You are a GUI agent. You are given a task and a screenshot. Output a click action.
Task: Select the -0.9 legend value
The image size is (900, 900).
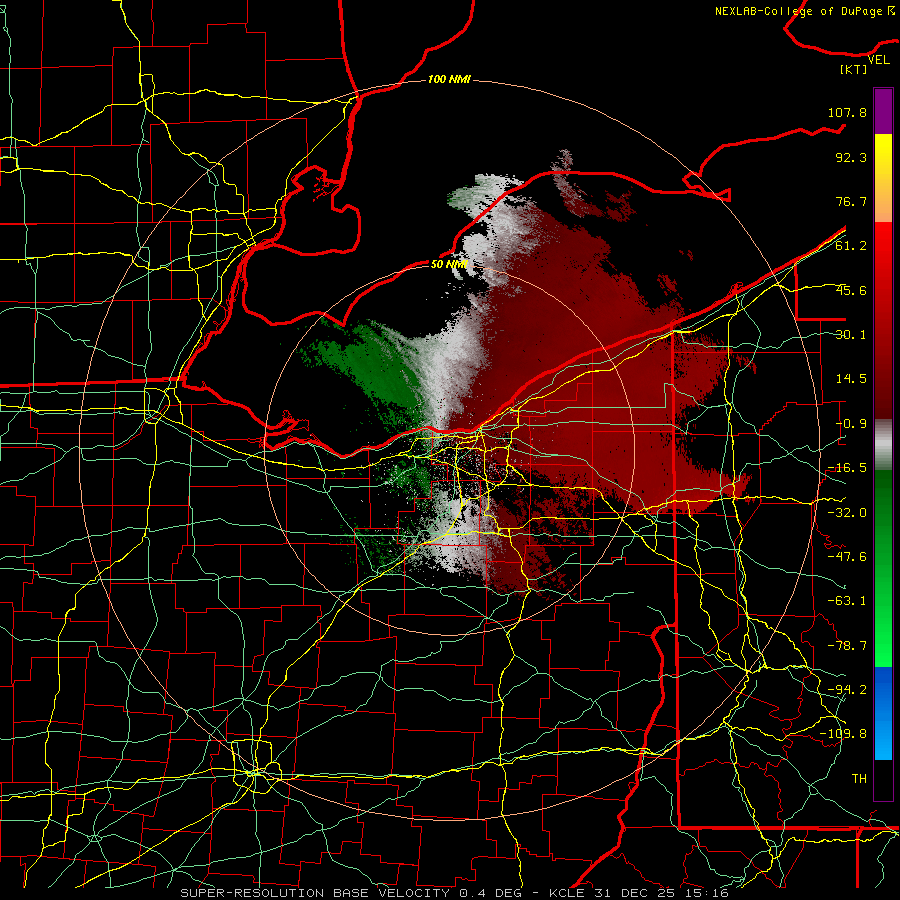click(851, 424)
